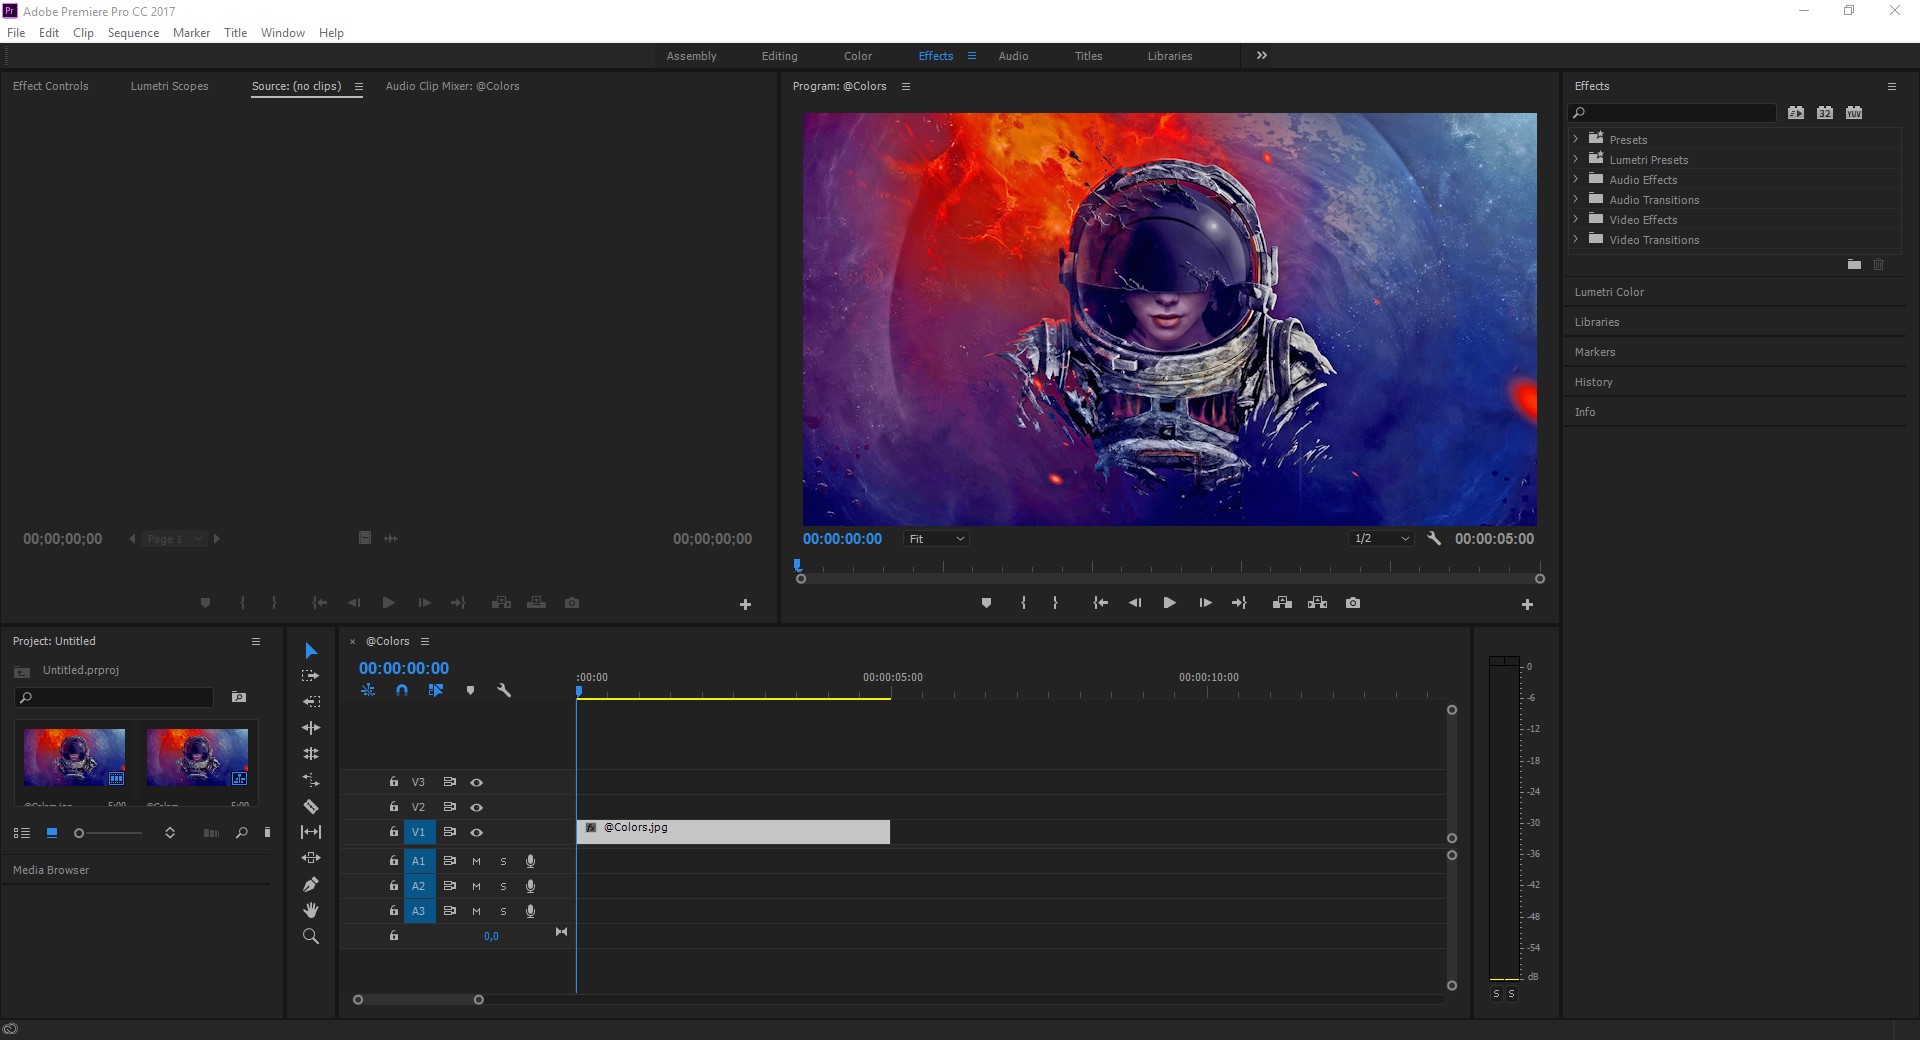The width and height of the screenshot is (1920, 1040).
Task: Go to In point in Program monitor
Action: click(x=1100, y=603)
